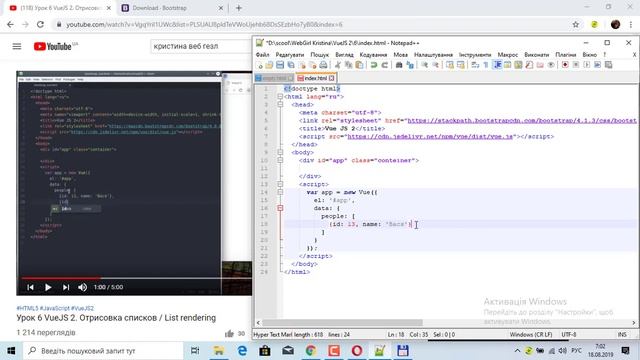Redo the edit via toolbar
This screenshot has width=640, height=360.
pyautogui.click(x=384, y=65)
